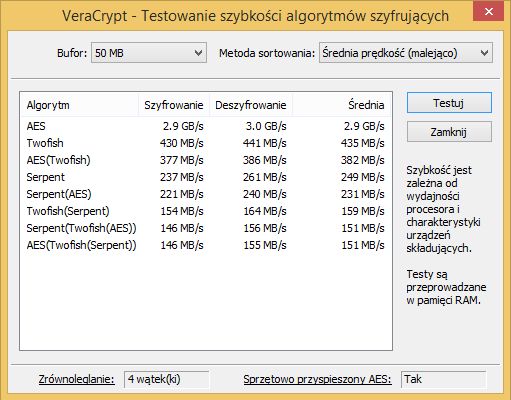Select the Twofish algorithm row

(x=206, y=143)
